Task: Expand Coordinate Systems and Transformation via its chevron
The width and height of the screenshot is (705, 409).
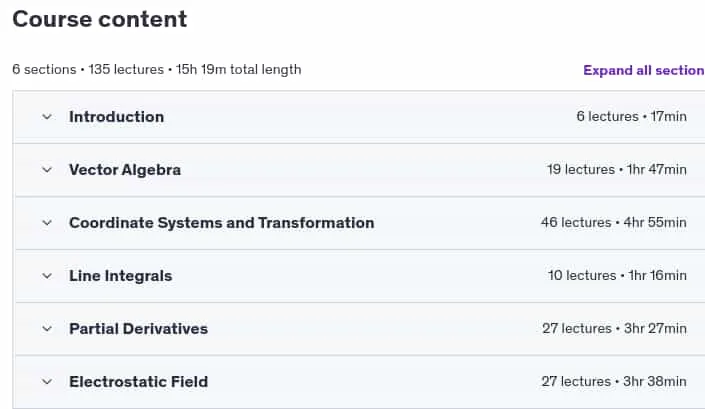Action: [x=47, y=223]
